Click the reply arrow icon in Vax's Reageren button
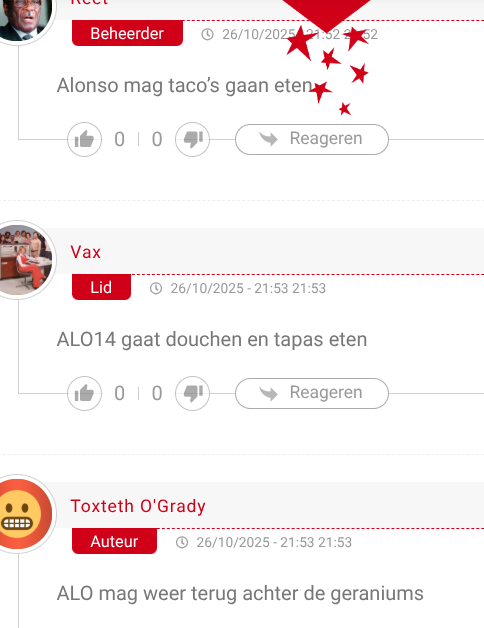The width and height of the screenshot is (484, 628). click(x=268, y=393)
